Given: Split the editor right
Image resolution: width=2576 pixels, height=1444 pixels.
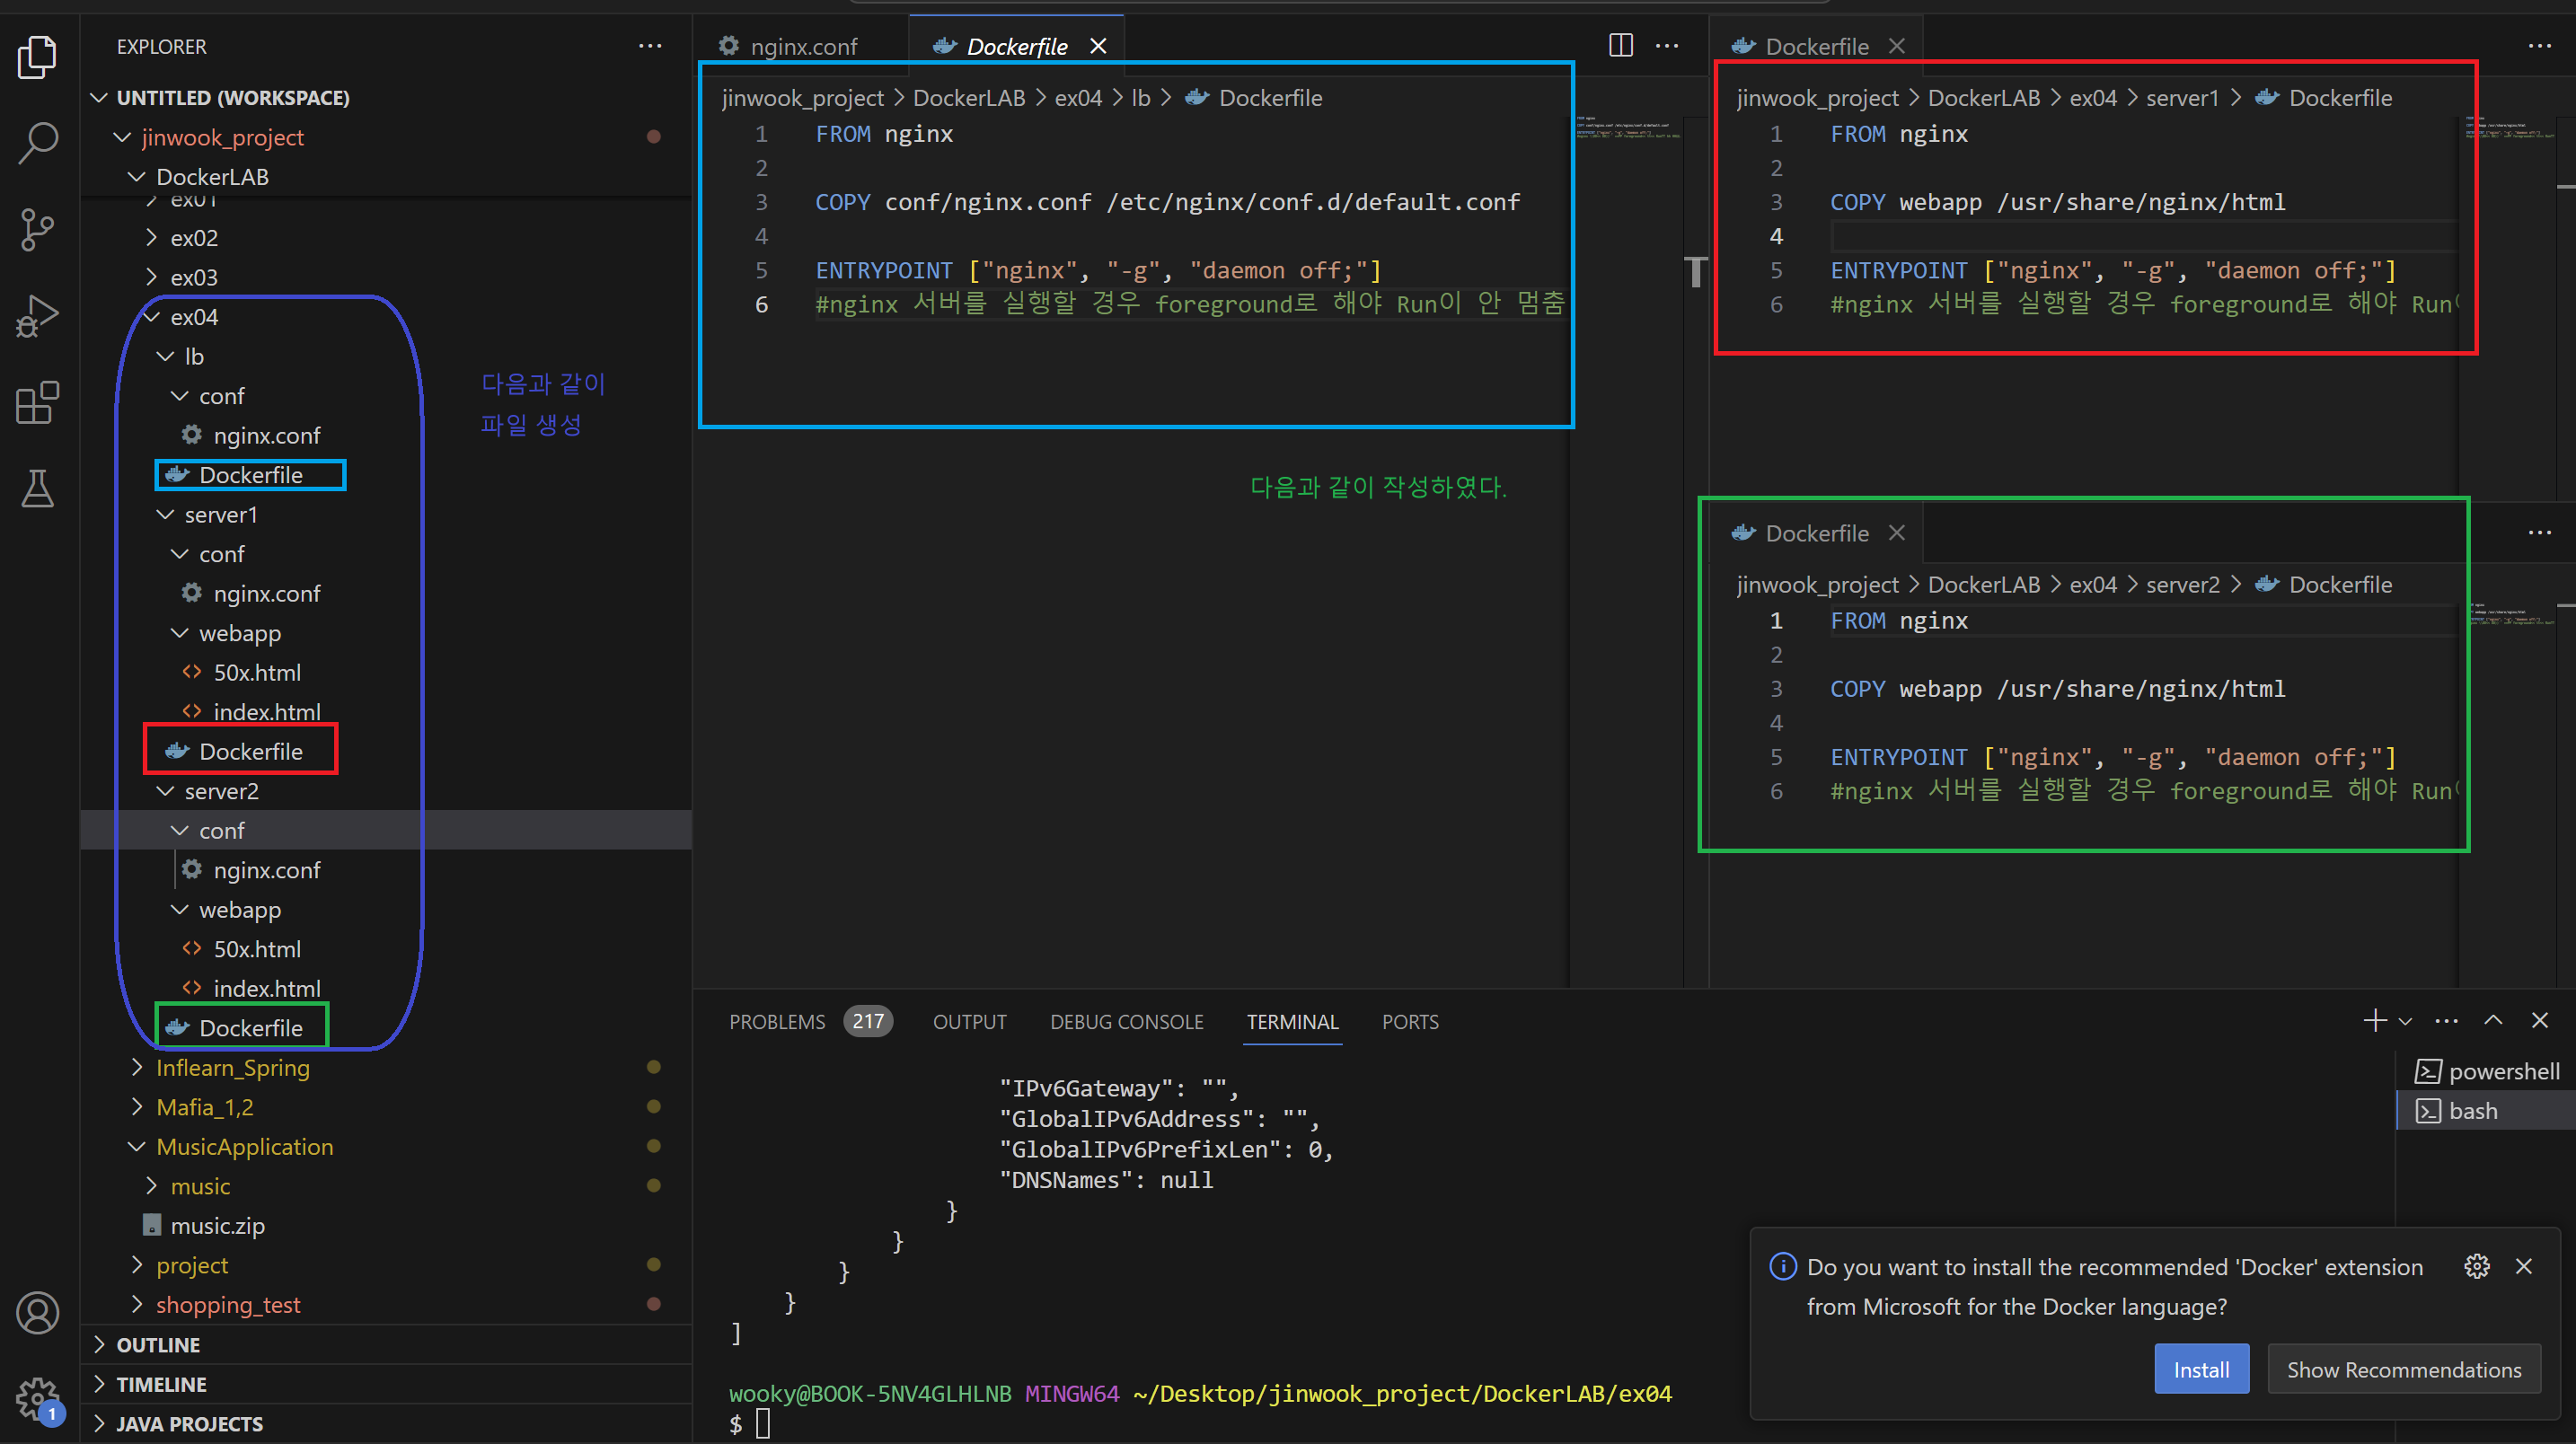Looking at the screenshot, I should [x=1620, y=46].
